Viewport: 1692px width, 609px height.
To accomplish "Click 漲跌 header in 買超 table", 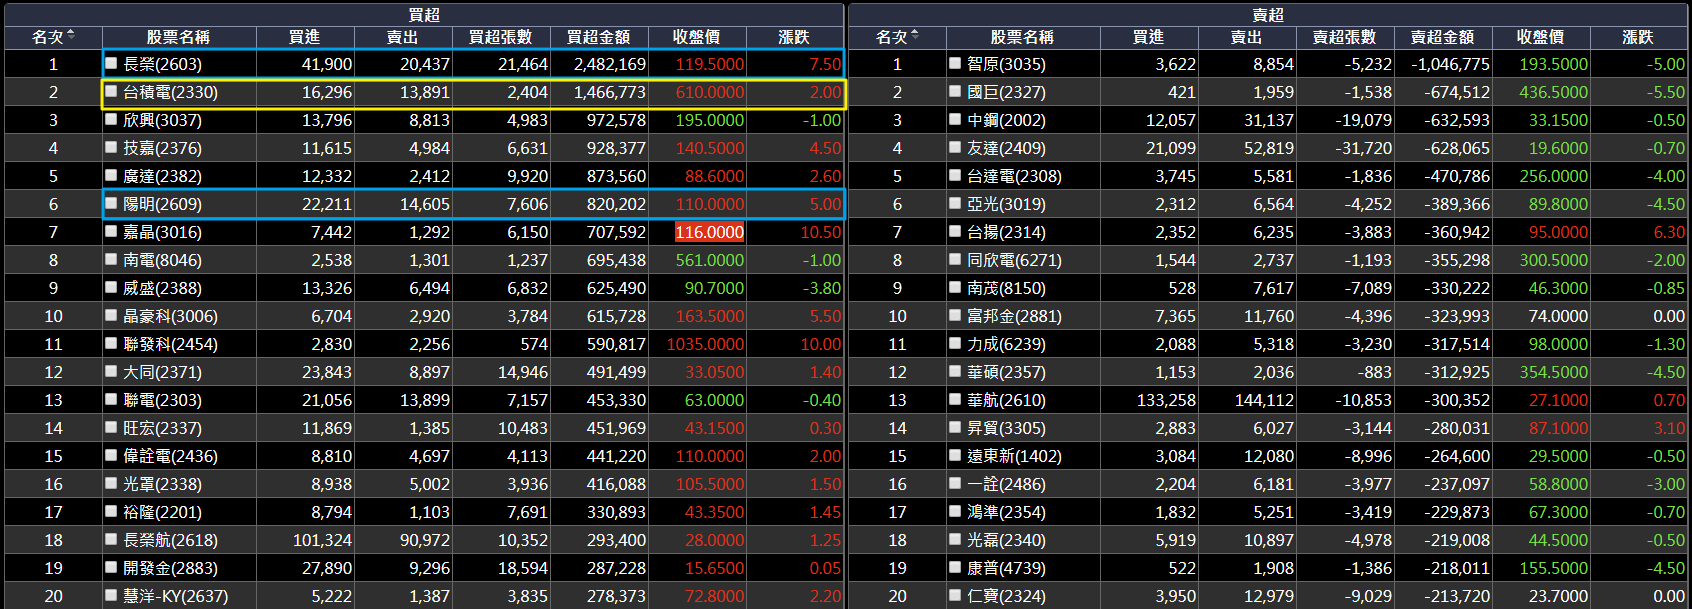I will 794,37.
